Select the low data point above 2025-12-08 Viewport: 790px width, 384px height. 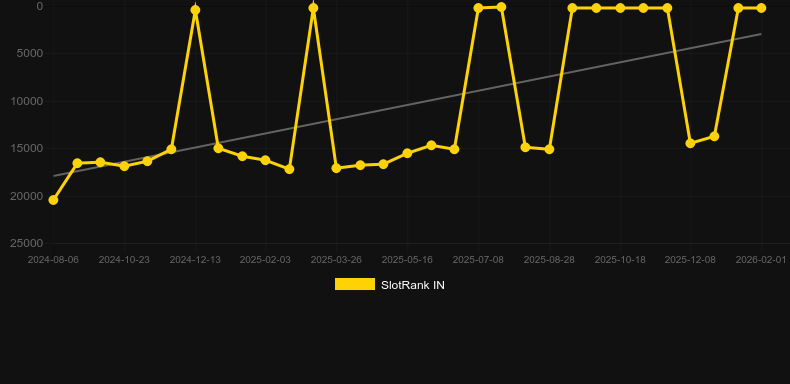[690, 143]
